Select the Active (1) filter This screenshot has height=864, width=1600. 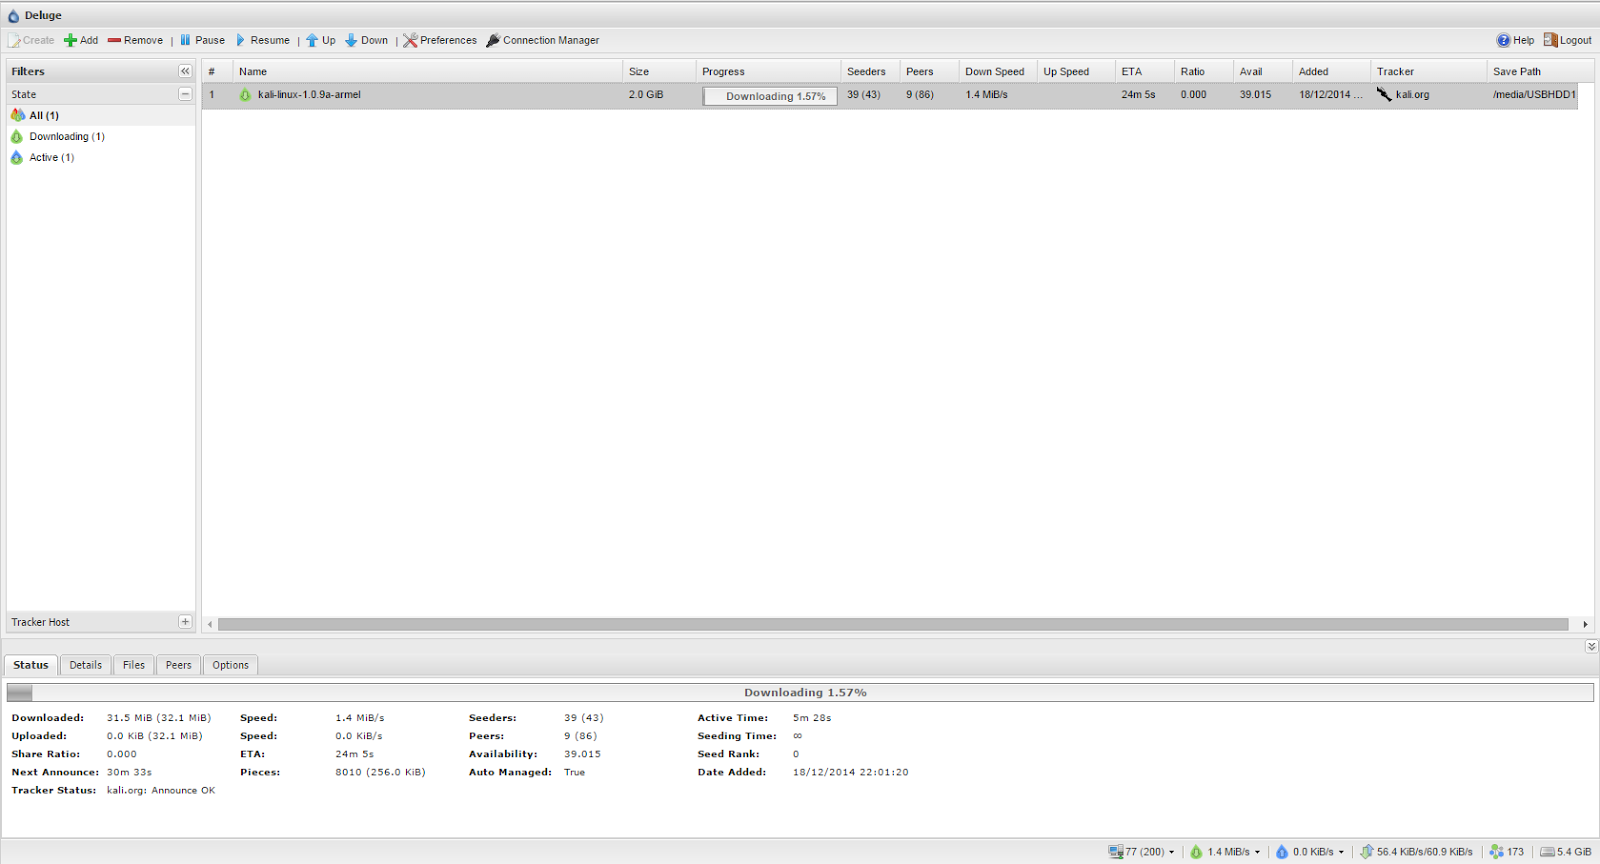click(x=100, y=157)
